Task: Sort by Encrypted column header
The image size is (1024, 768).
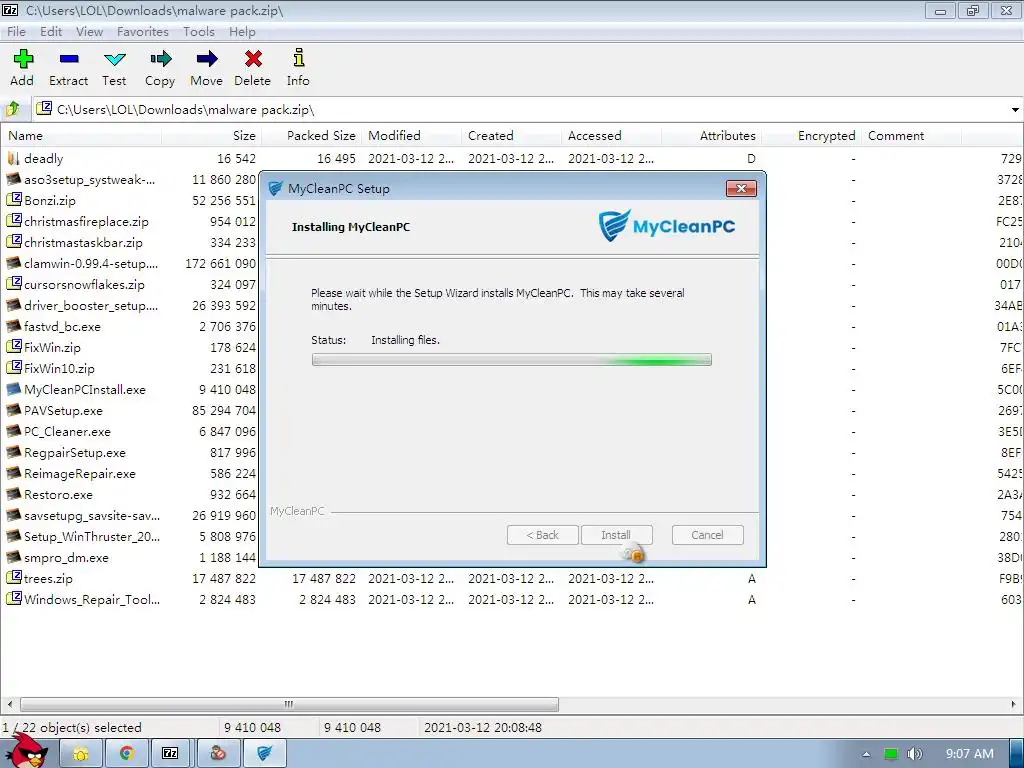Action: (x=811, y=135)
